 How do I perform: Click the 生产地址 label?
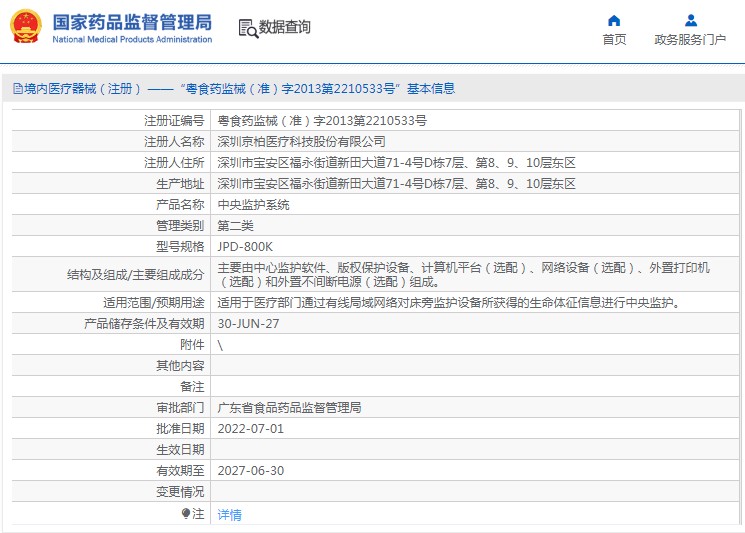(x=180, y=184)
